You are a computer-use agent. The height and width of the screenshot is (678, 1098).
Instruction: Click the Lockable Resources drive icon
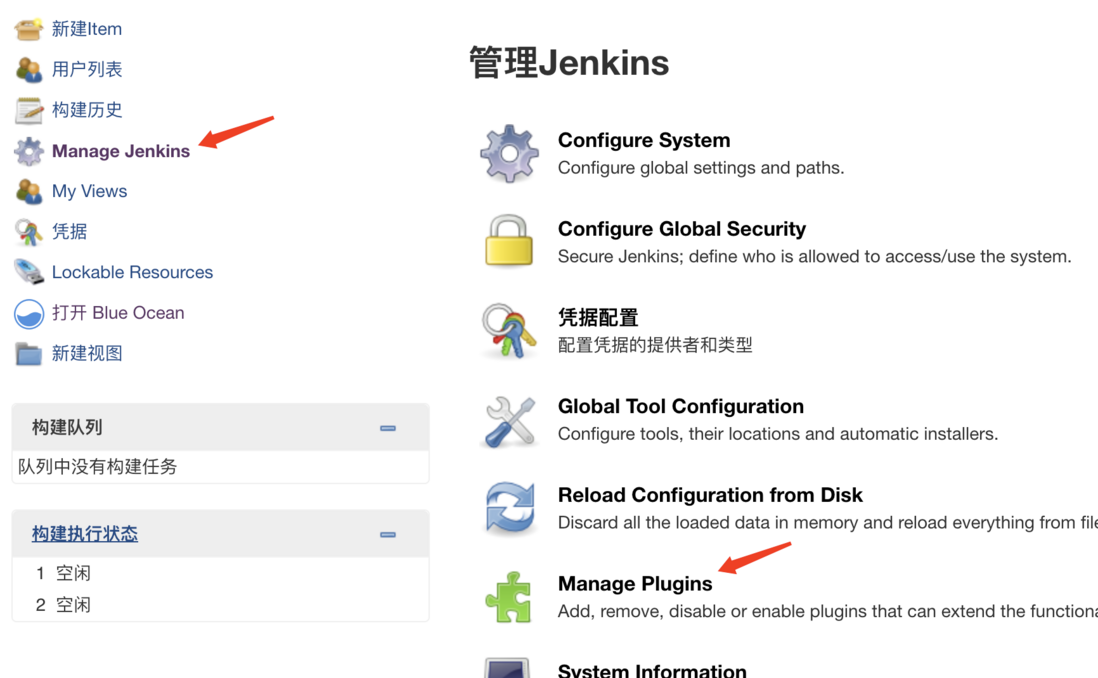[29, 272]
